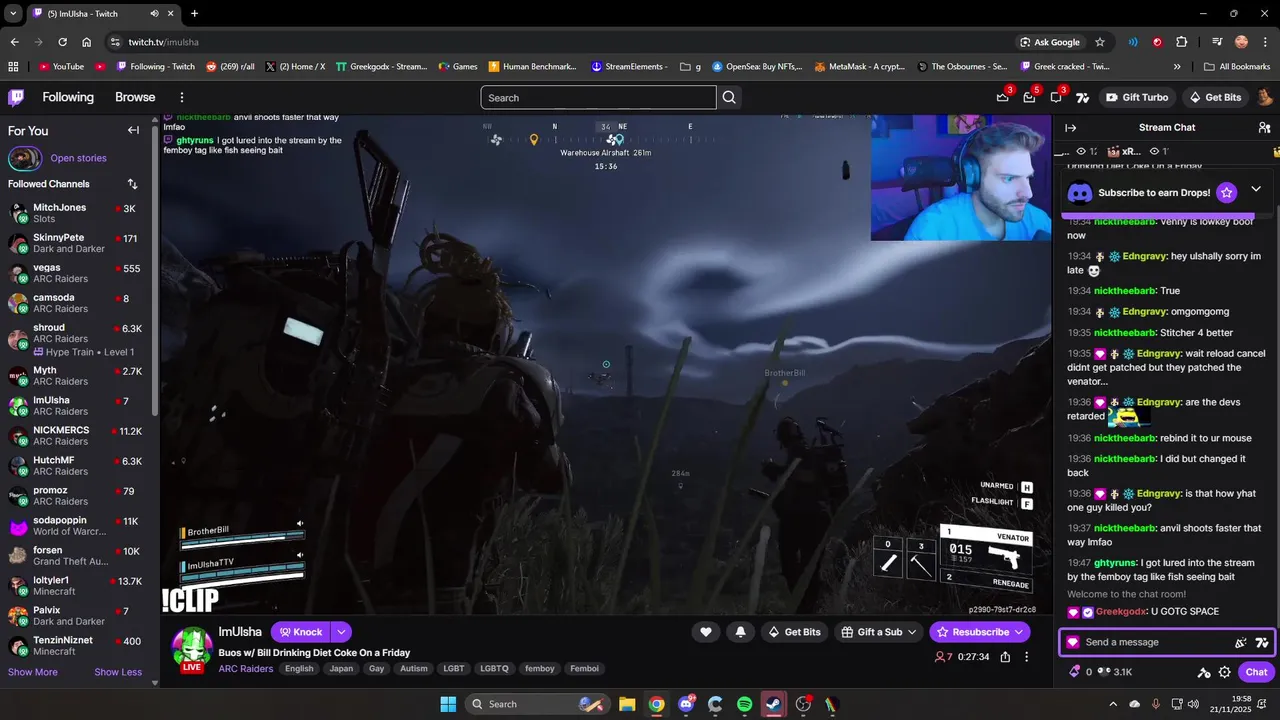Expand the Subscribe to earn Drops banner
Viewport: 1280px width, 720px height.
(x=1256, y=189)
